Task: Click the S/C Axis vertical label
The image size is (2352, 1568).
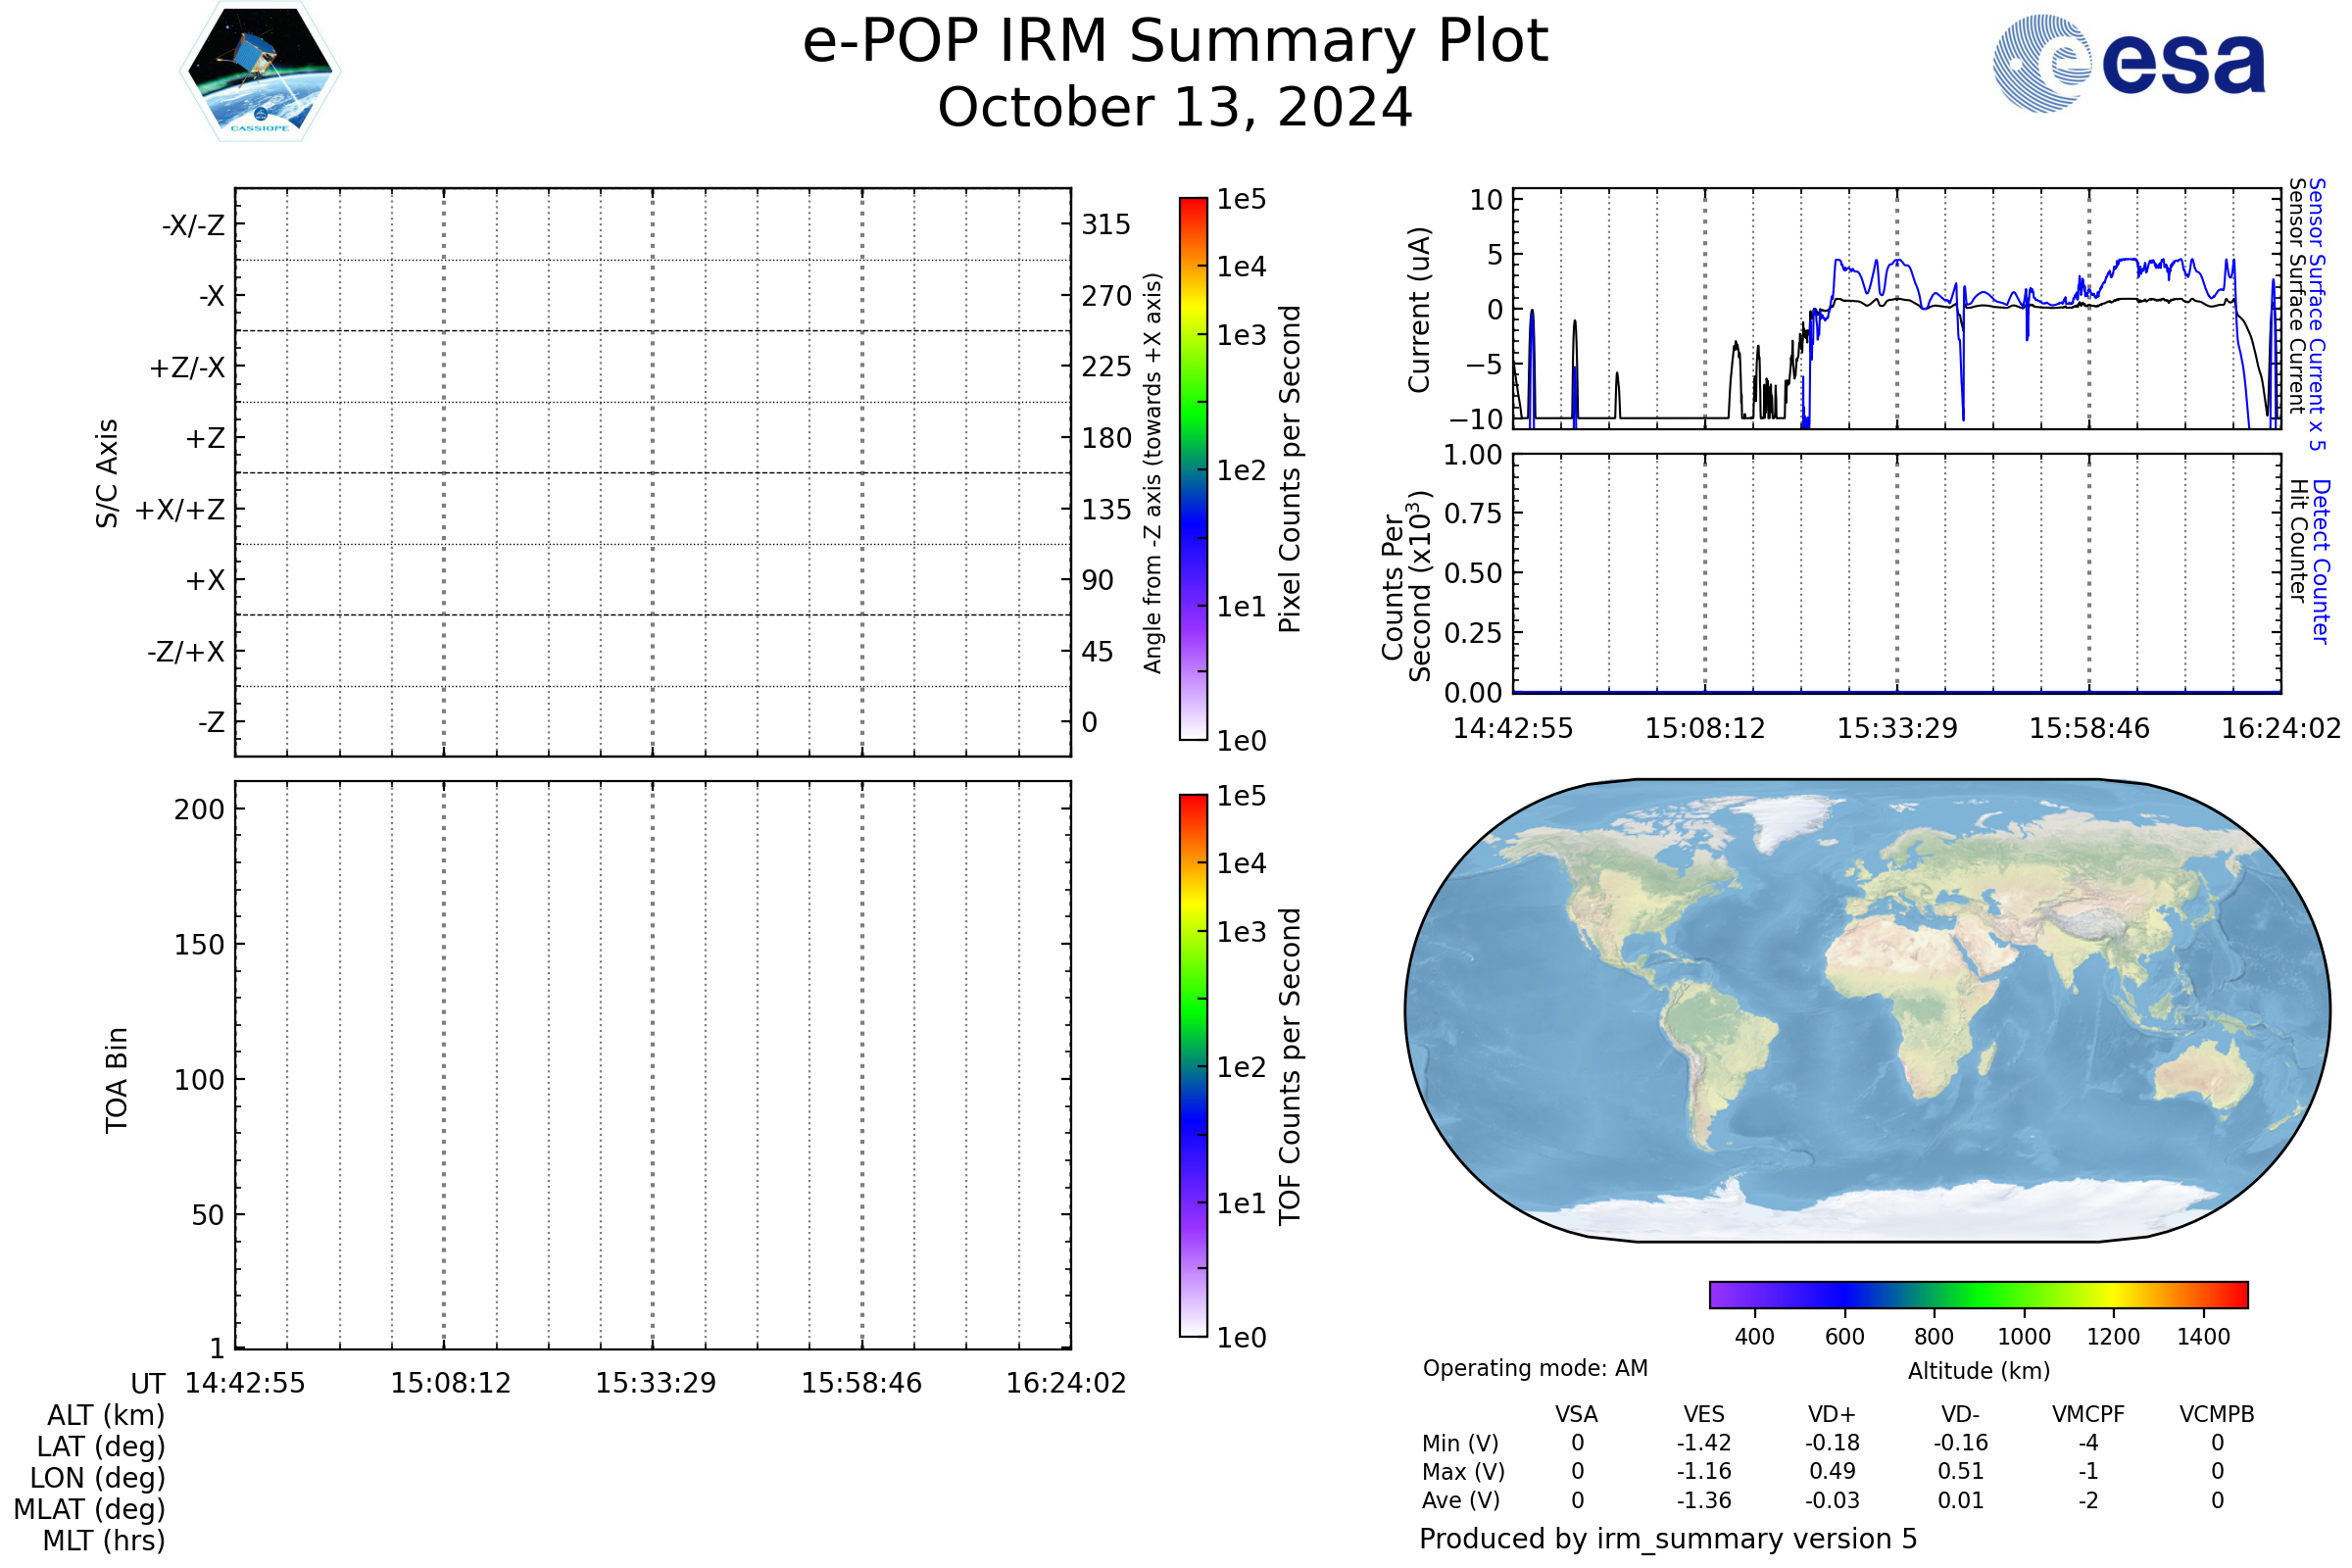Action: [x=107, y=473]
